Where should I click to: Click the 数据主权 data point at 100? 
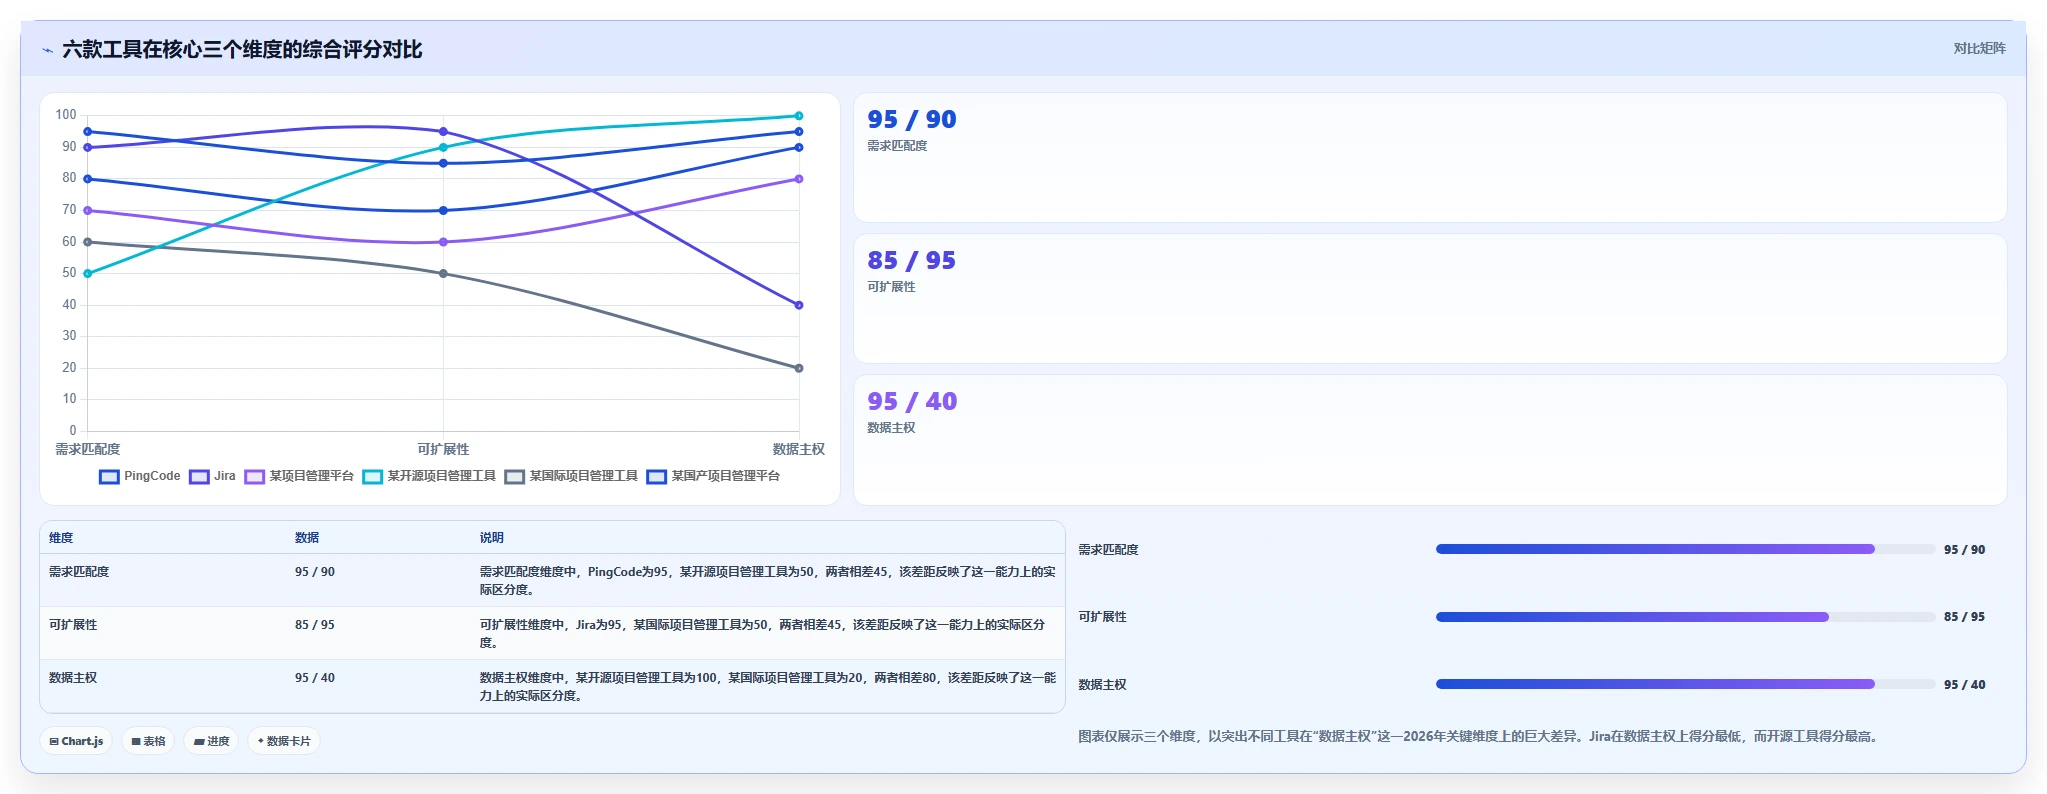tap(799, 116)
